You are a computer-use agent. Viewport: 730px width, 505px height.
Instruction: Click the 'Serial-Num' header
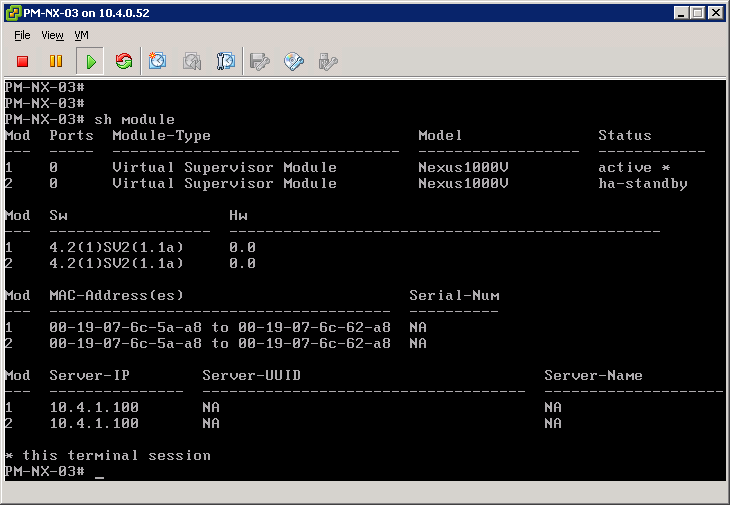454,296
